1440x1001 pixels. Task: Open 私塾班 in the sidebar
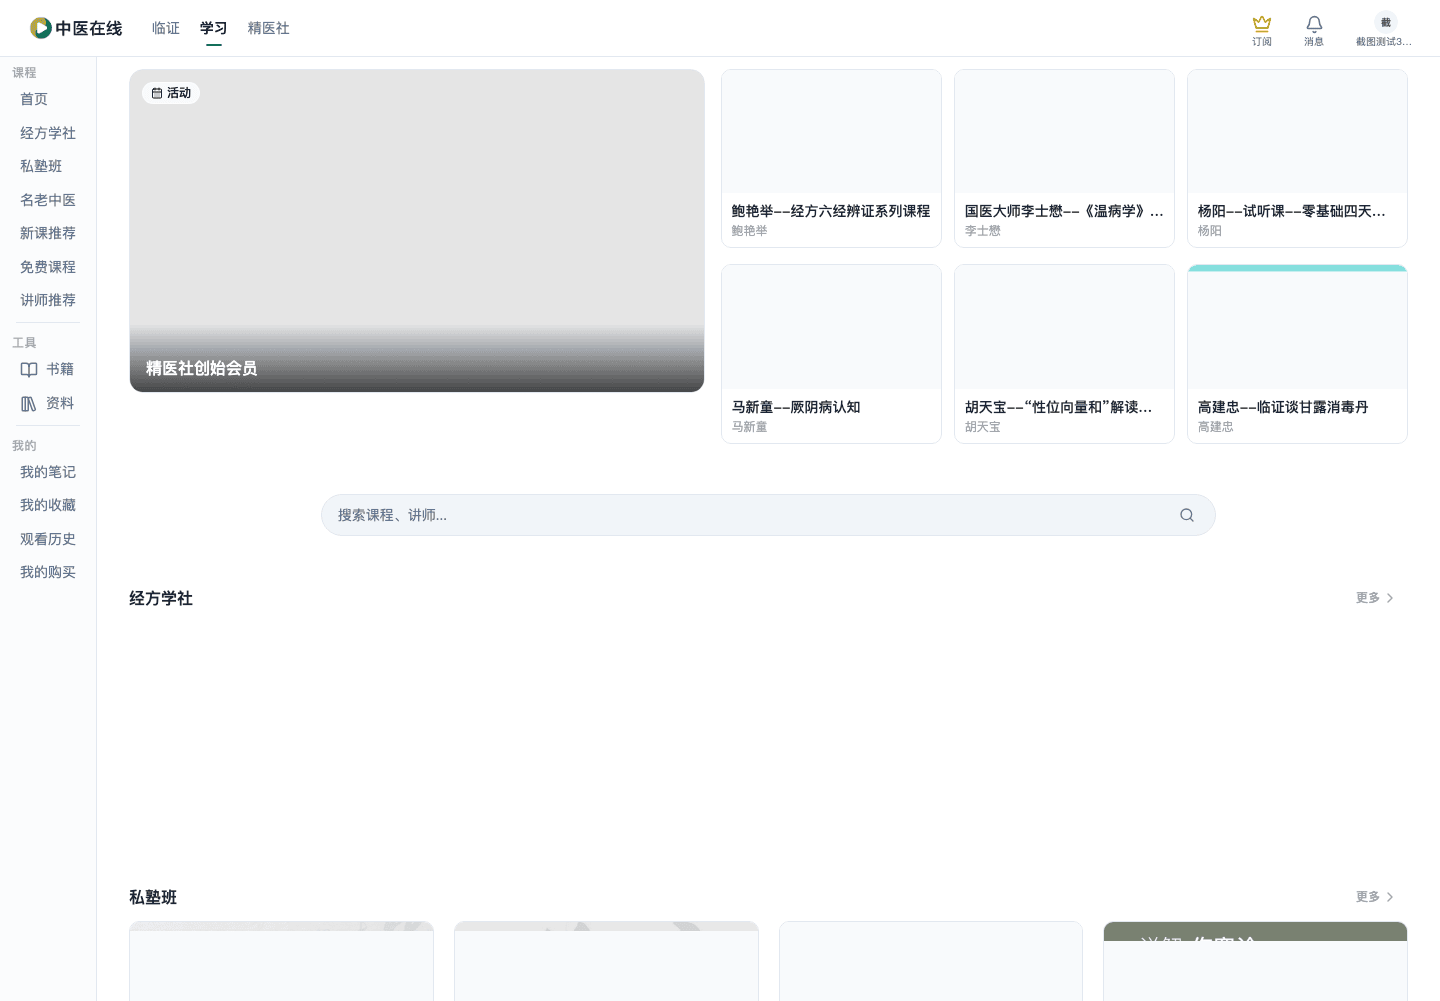point(41,166)
